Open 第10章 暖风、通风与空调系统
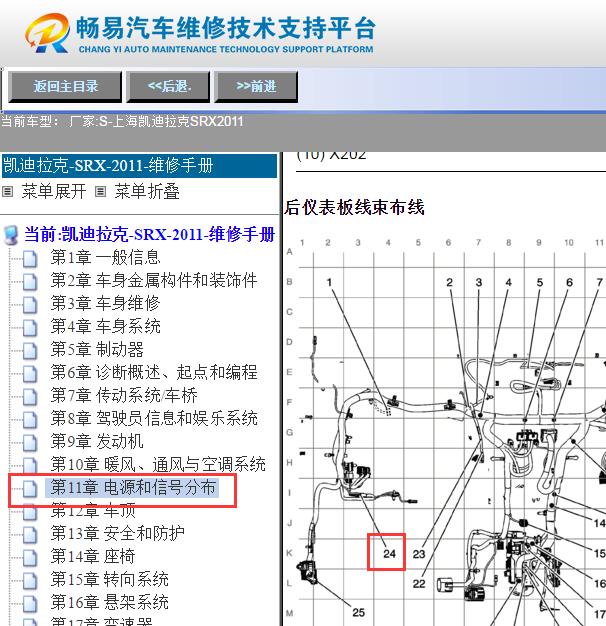 coord(158,465)
